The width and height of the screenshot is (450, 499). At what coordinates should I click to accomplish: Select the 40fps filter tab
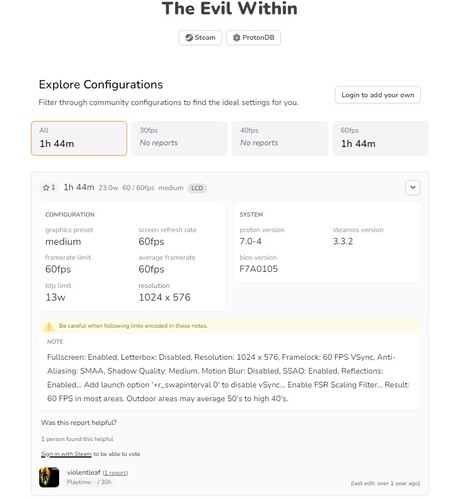click(x=280, y=138)
